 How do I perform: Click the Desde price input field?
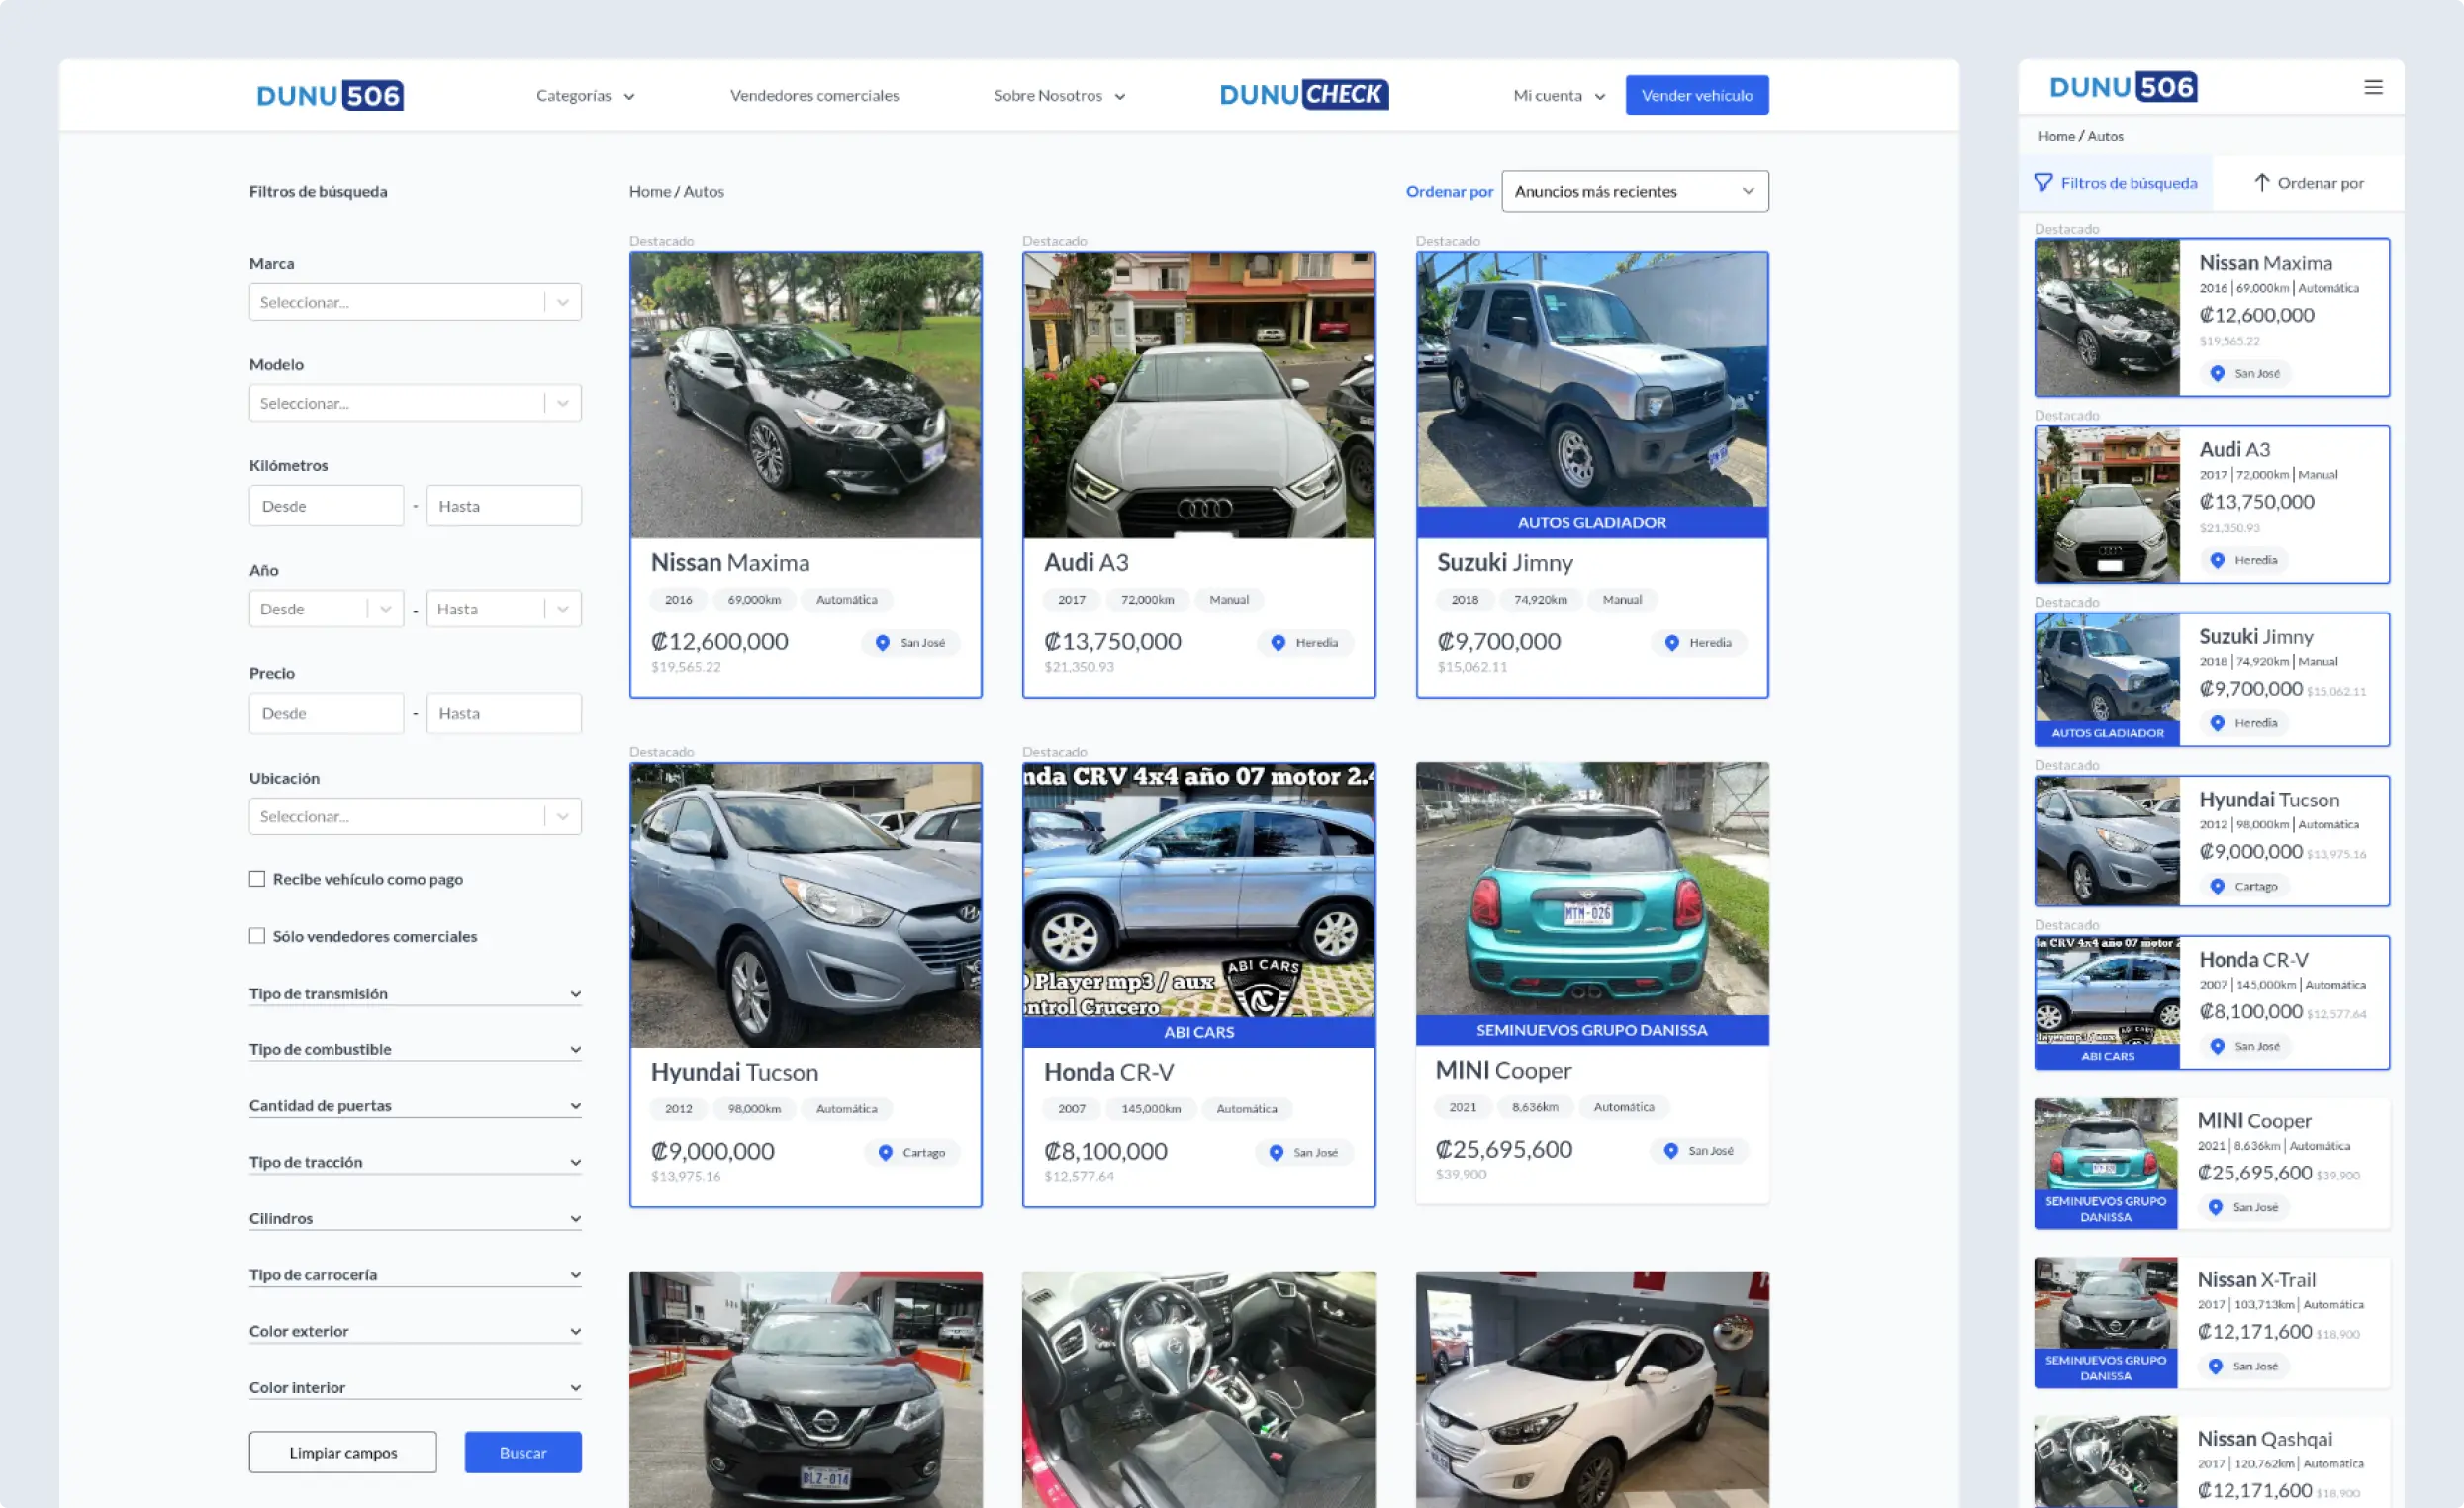tap(326, 712)
